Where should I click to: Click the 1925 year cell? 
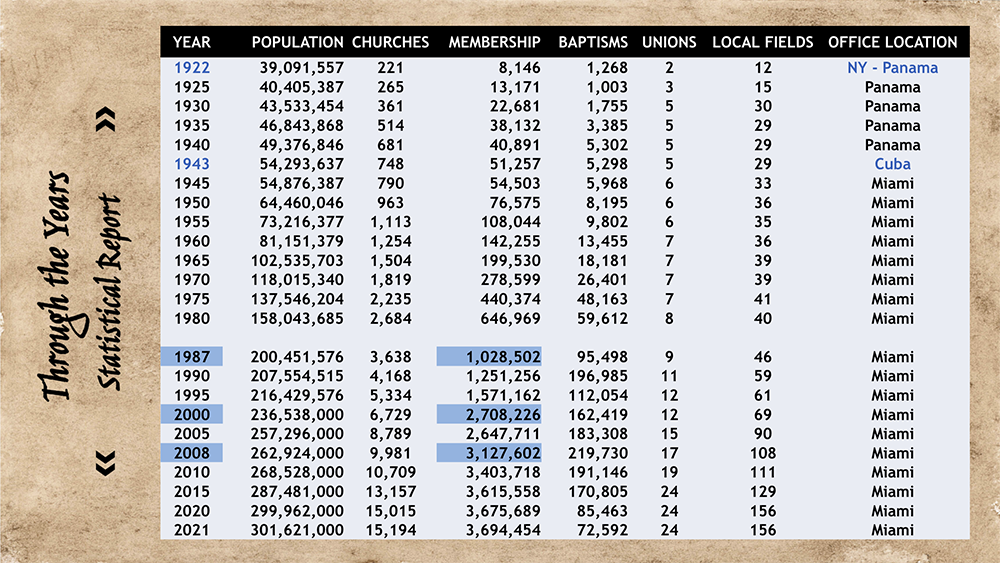click(x=192, y=87)
